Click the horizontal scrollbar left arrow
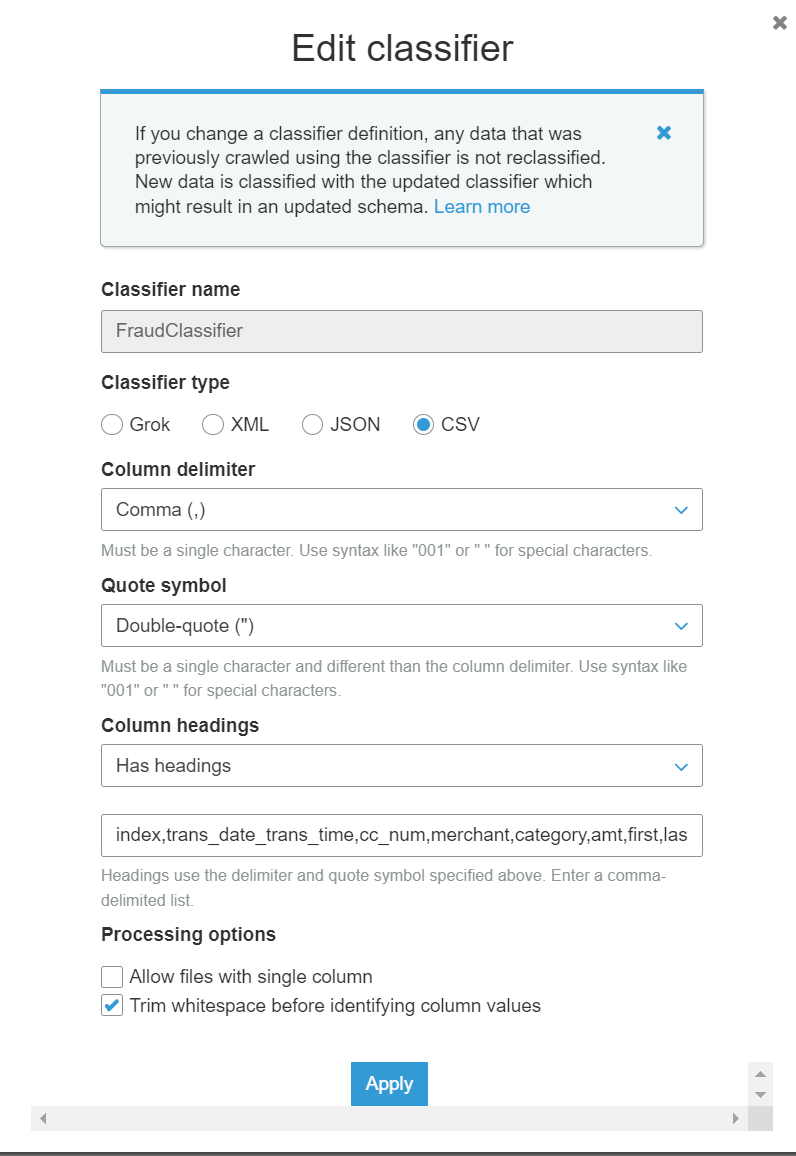The width and height of the screenshot is (796, 1156). (43, 1118)
